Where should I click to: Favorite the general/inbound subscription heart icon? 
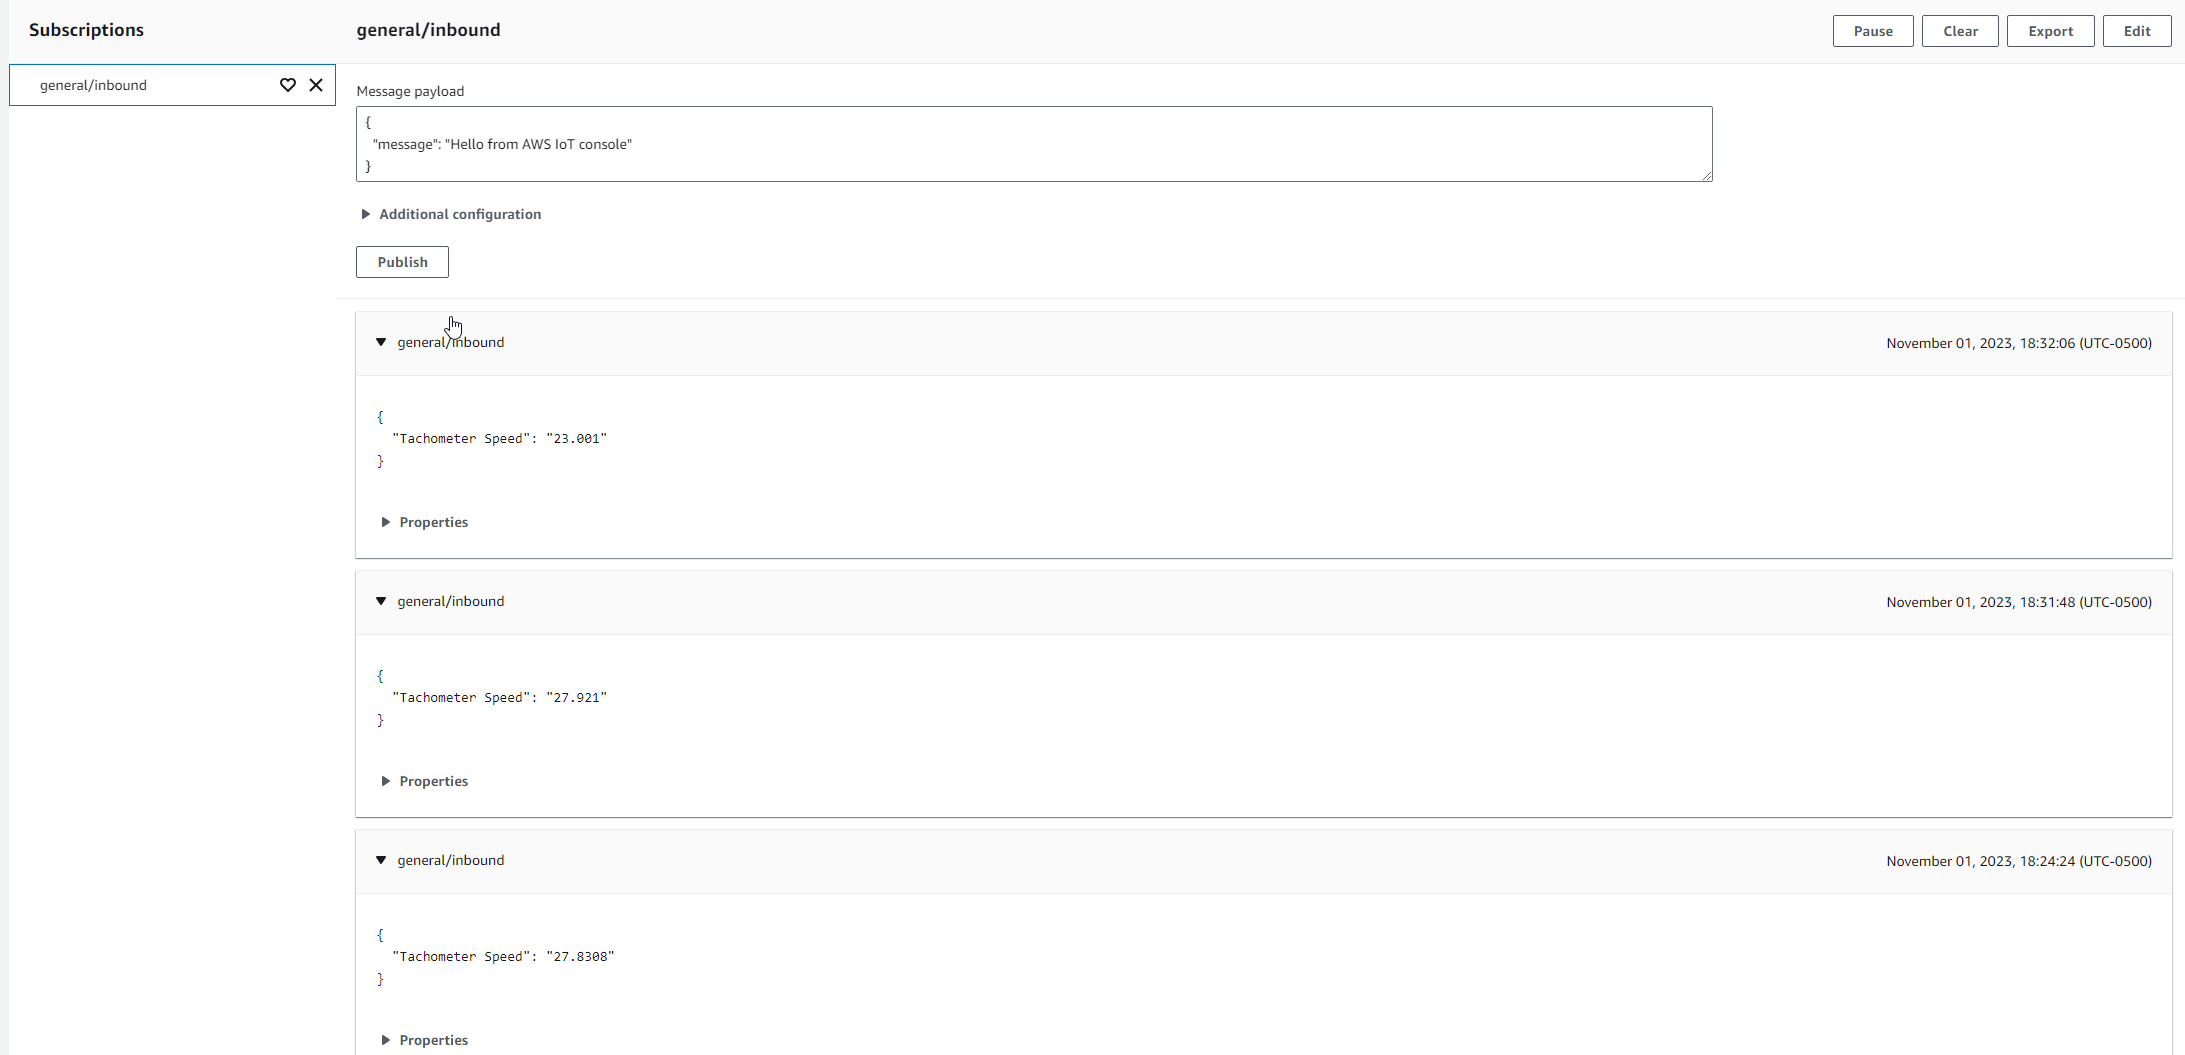pyautogui.click(x=288, y=85)
